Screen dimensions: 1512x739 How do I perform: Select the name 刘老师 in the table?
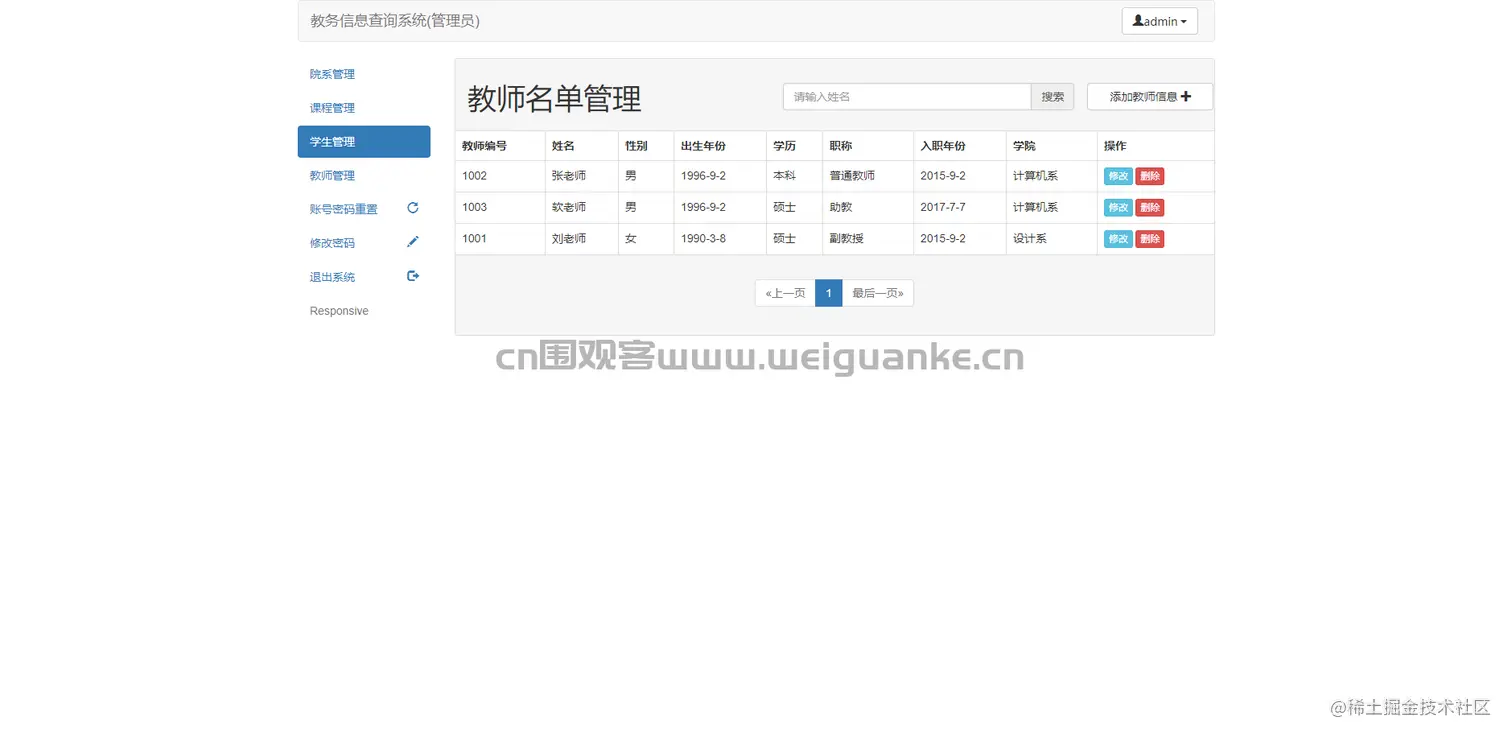[x=569, y=239]
